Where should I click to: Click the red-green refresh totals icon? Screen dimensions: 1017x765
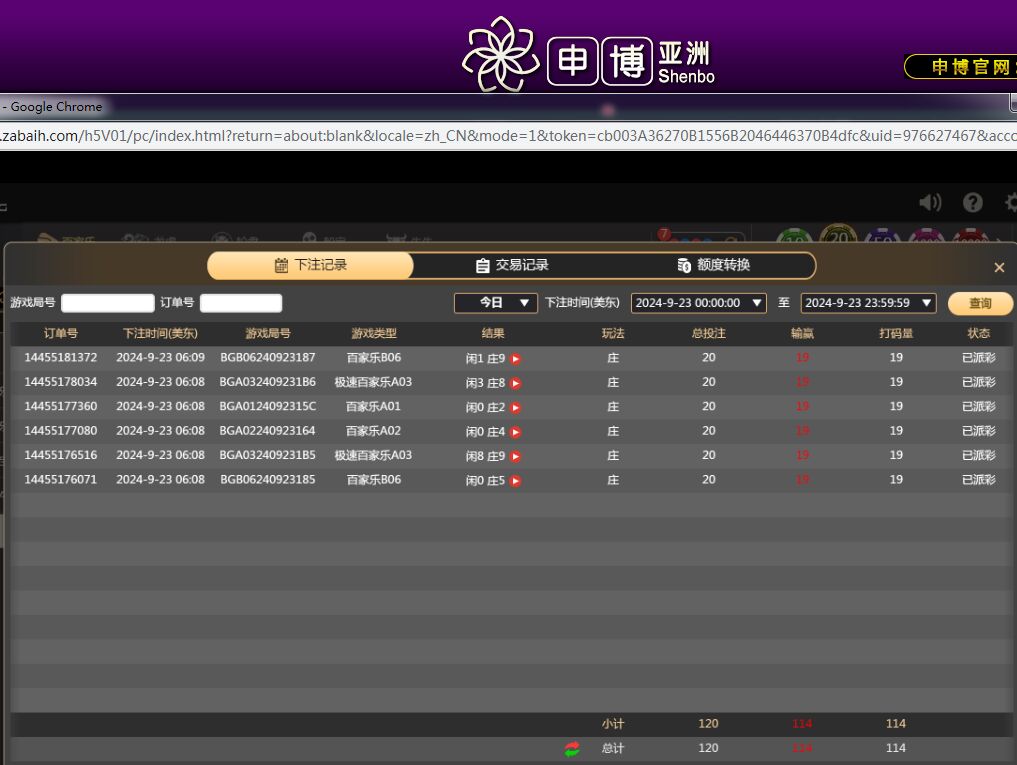572,749
